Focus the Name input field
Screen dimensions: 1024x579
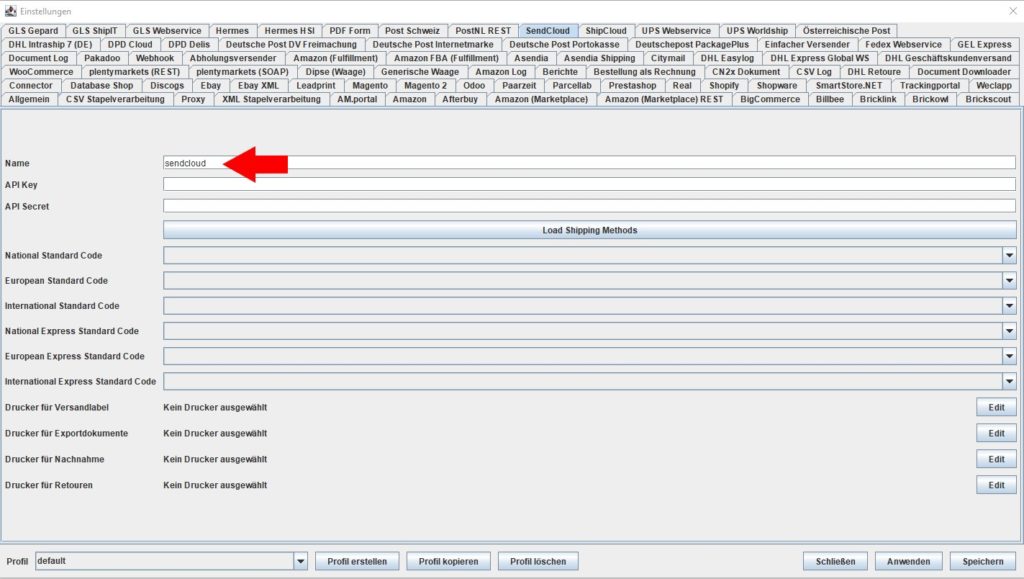590,163
